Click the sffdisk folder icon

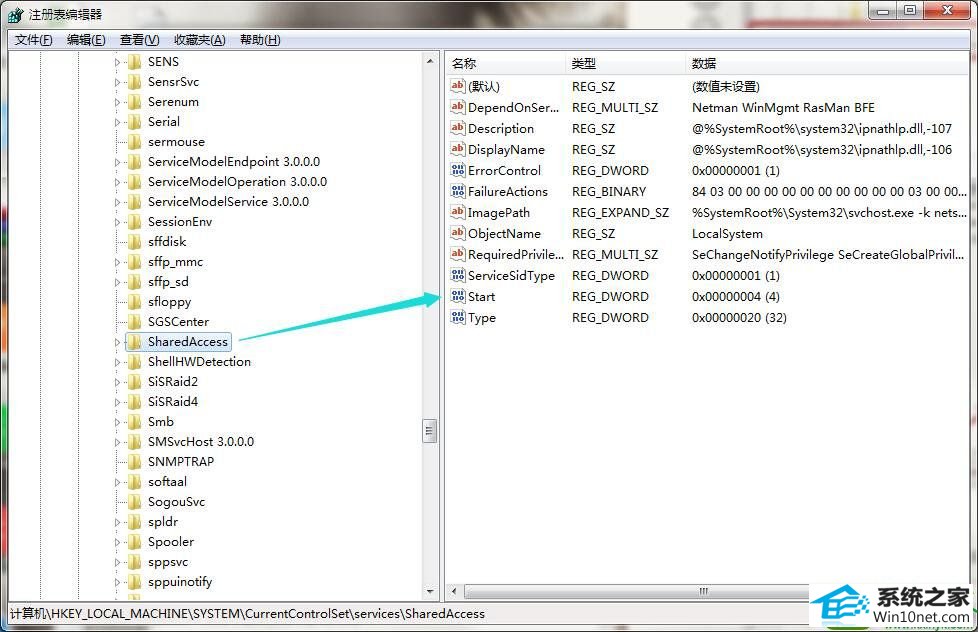pyautogui.click(x=135, y=241)
